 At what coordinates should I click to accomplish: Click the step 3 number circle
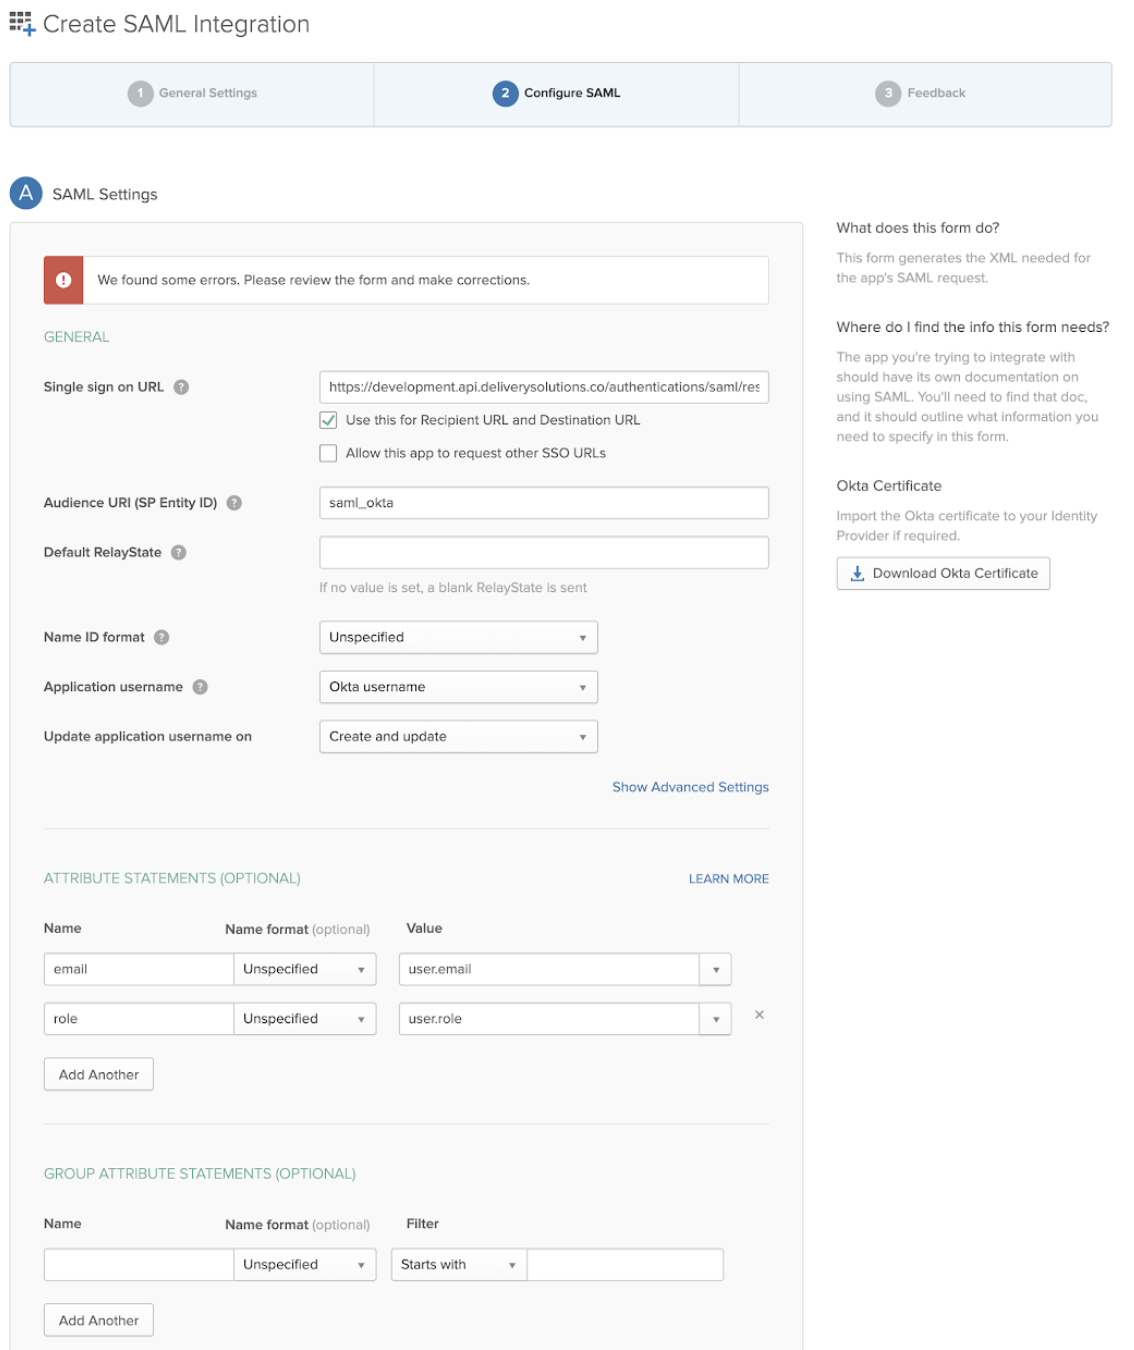888,93
